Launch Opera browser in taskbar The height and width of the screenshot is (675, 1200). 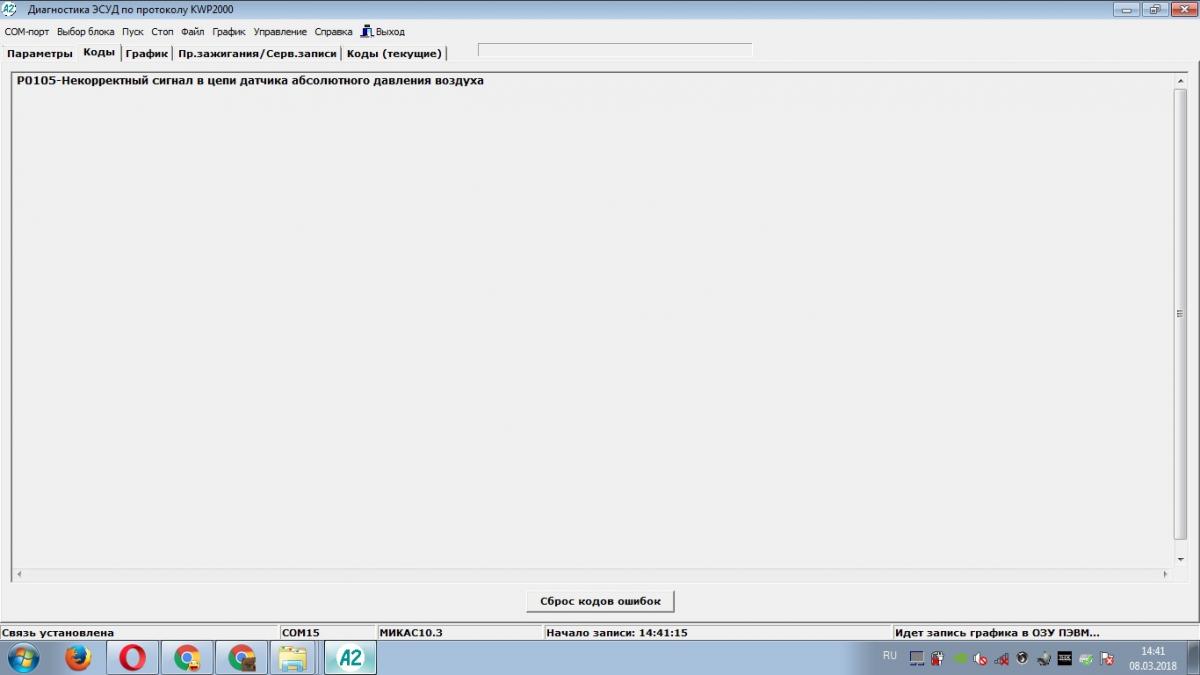[x=132, y=657]
